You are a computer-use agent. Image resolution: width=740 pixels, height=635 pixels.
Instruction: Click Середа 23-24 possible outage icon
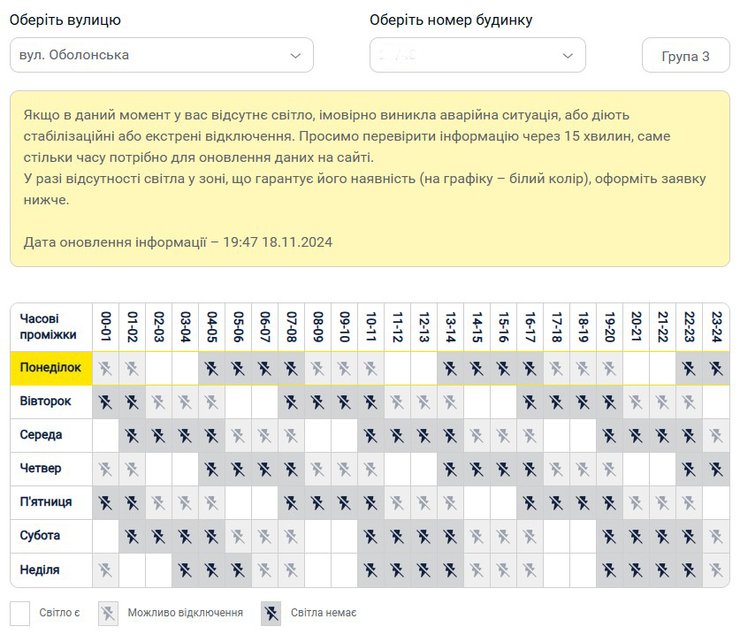tap(716, 436)
